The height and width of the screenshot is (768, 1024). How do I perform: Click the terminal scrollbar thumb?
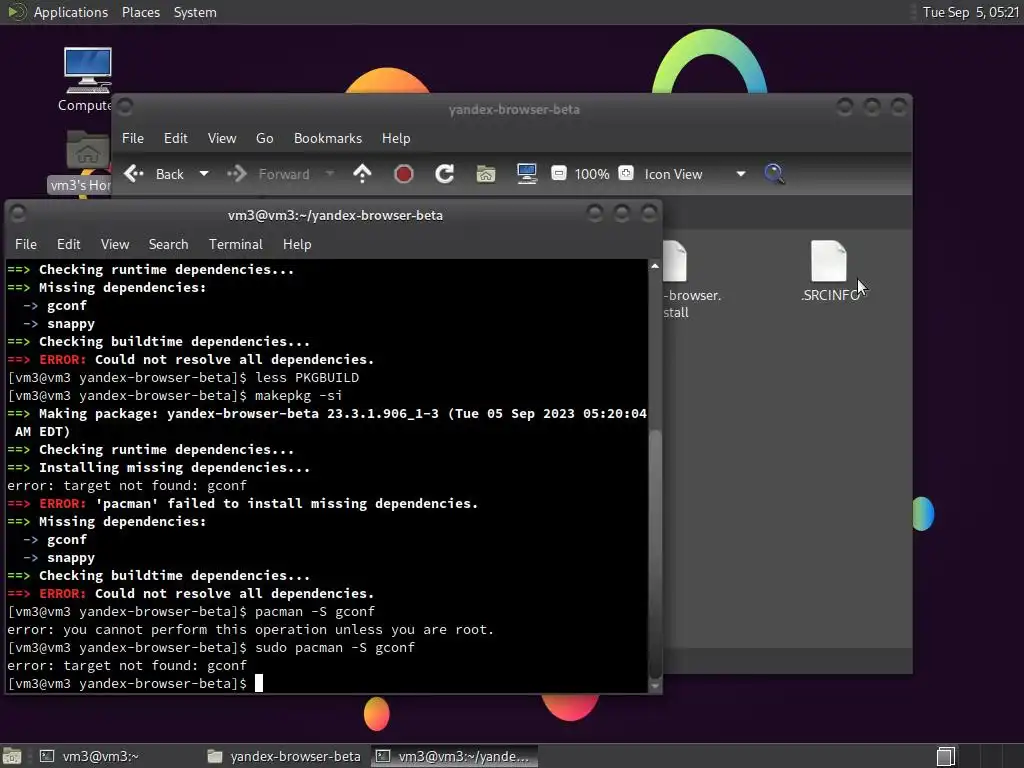click(x=655, y=554)
